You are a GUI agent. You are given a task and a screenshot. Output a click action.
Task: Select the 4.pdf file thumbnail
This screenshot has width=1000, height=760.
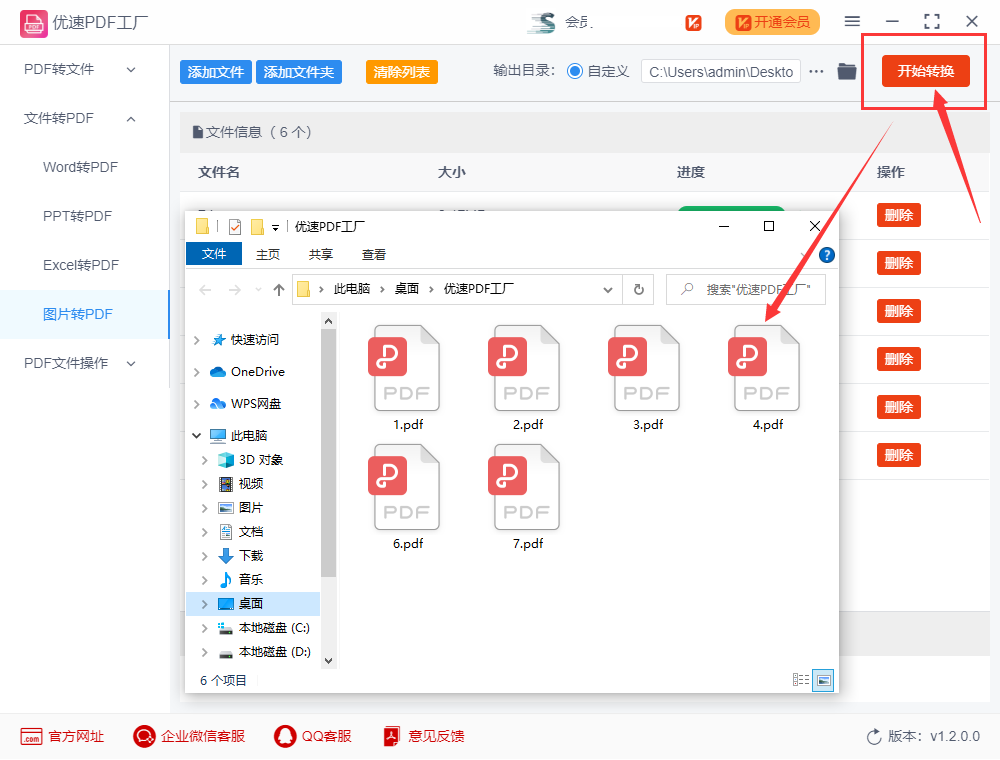tap(766, 368)
